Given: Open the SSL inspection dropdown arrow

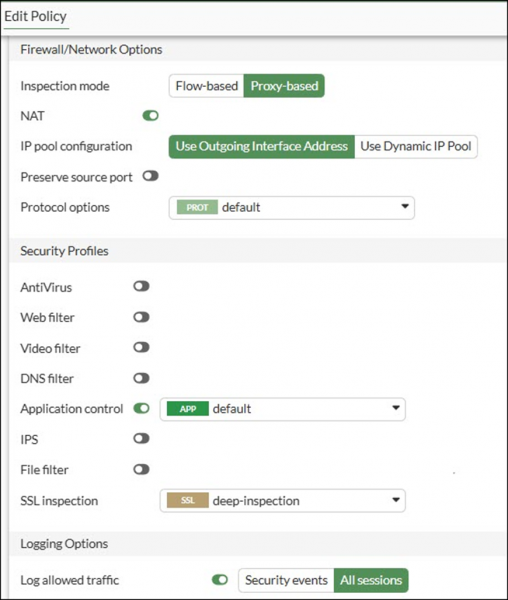Looking at the screenshot, I should click(396, 500).
